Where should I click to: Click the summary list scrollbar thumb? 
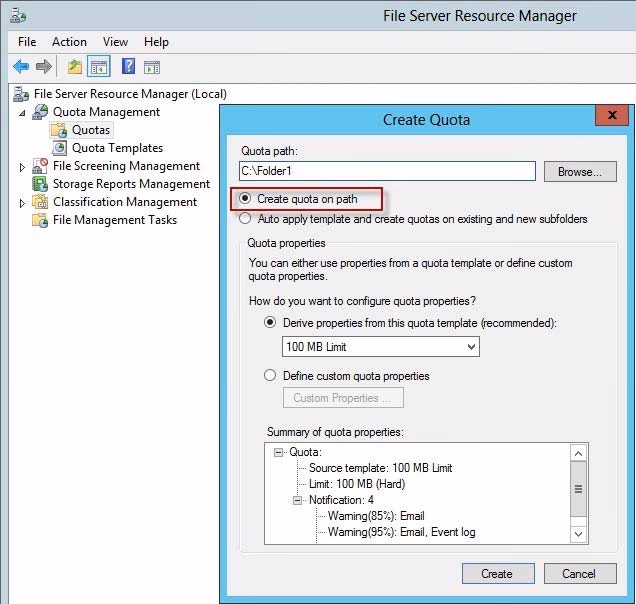coord(578,489)
